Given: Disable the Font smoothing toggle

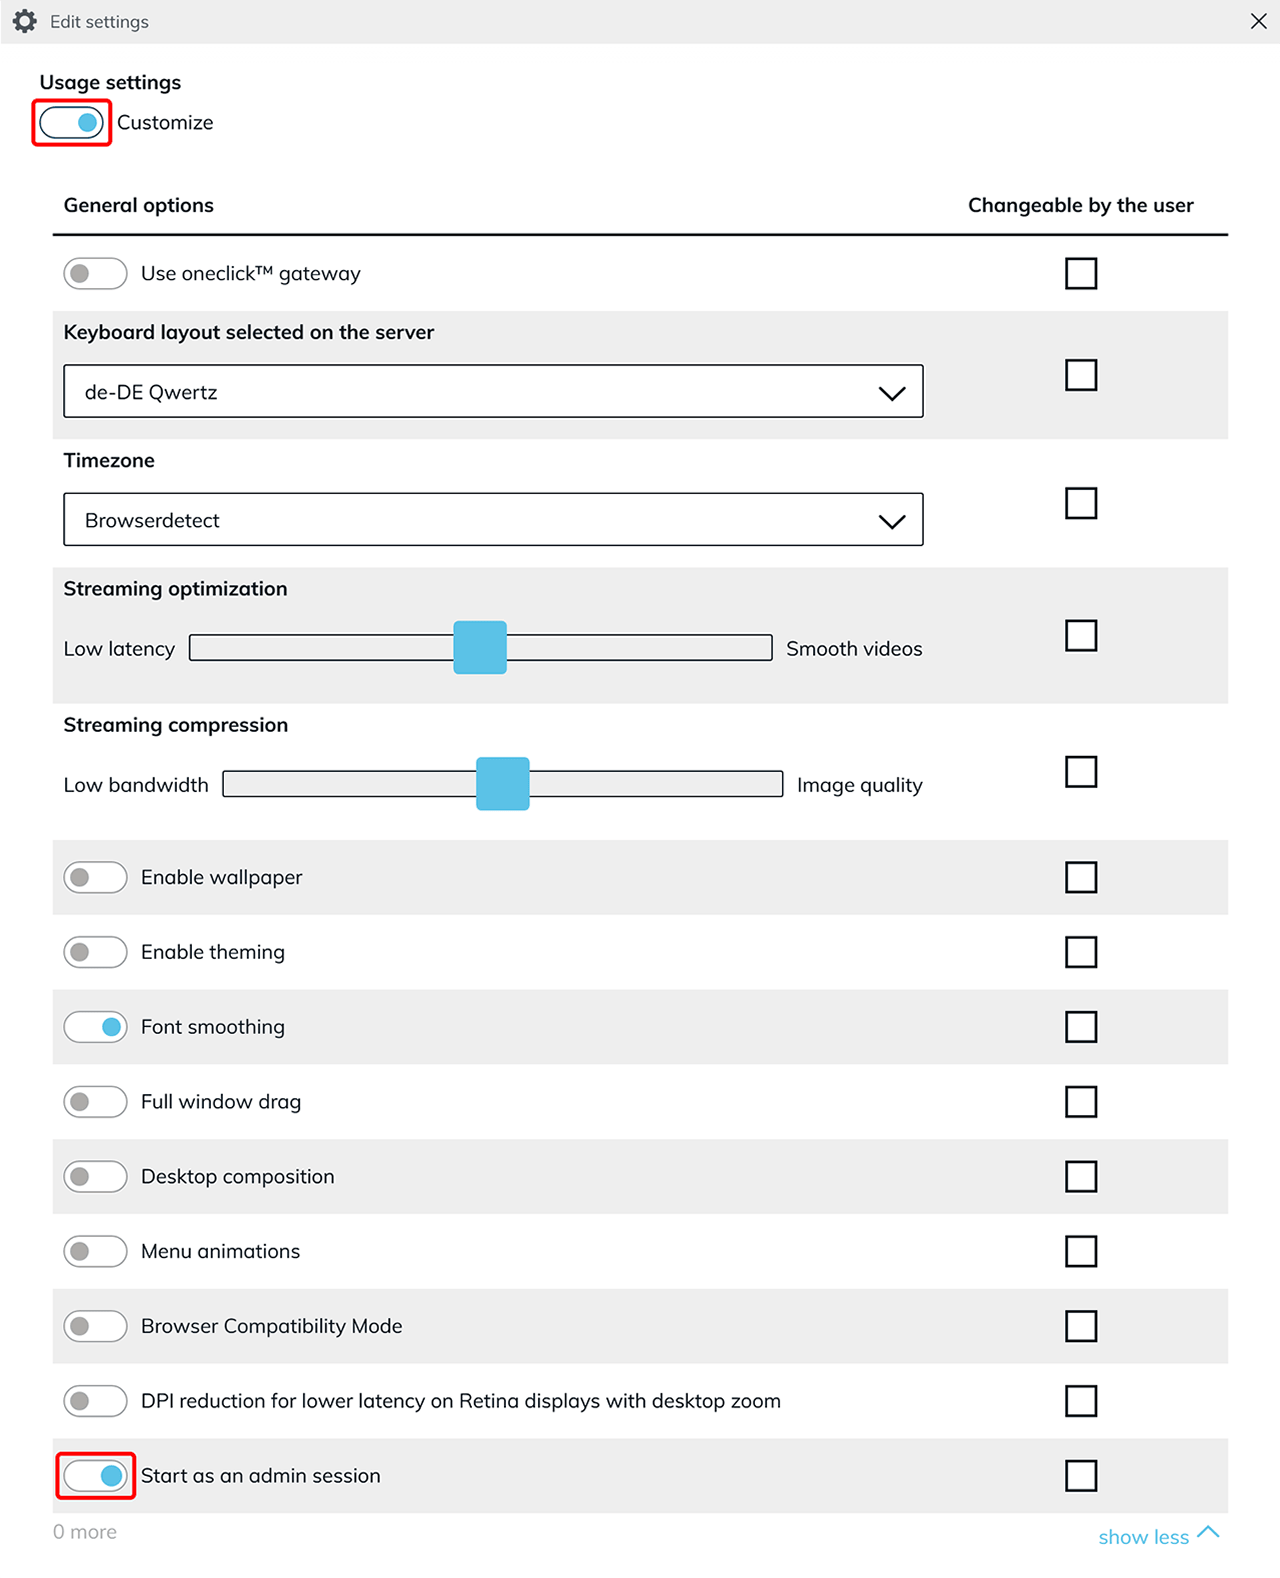Looking at the screenshot, I should 95,1027.
